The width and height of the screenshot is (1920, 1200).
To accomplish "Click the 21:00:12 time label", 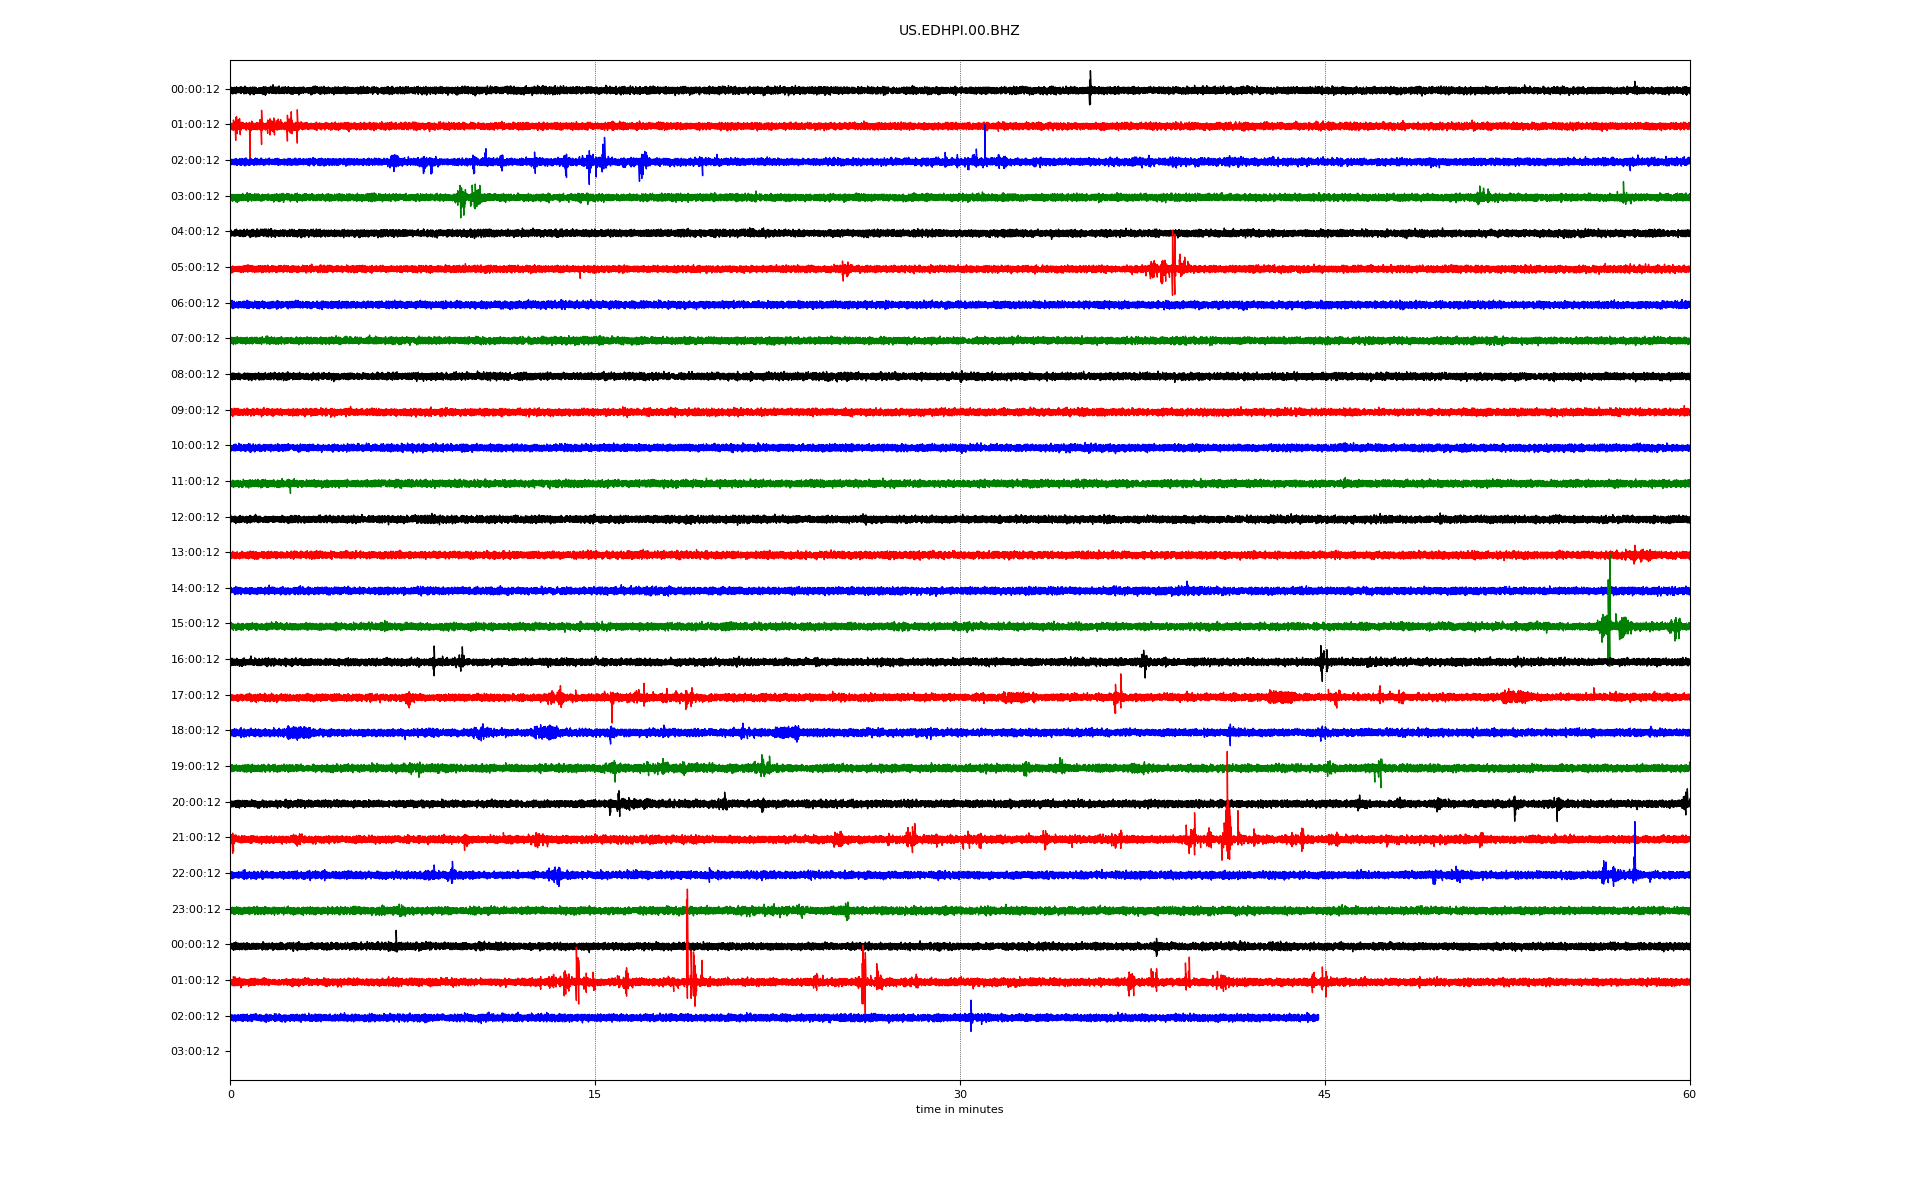I will (195, 838).
